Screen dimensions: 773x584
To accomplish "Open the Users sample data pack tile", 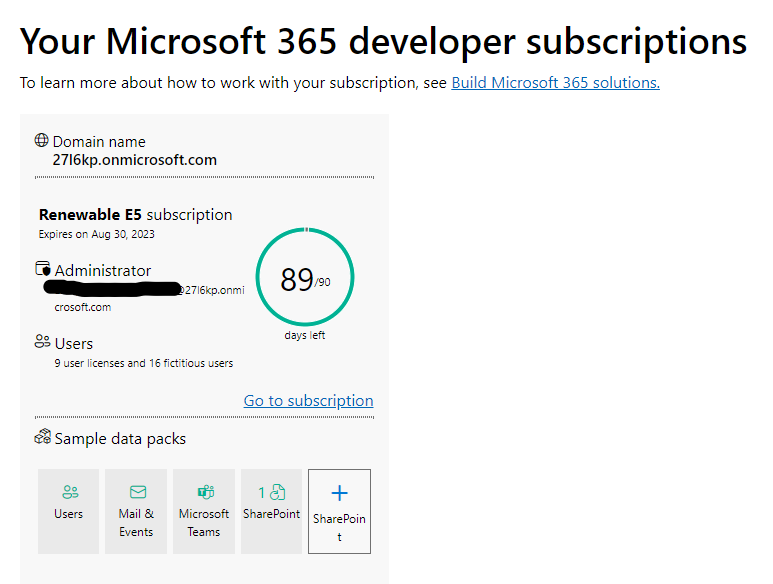I will [x=69, y=511].
